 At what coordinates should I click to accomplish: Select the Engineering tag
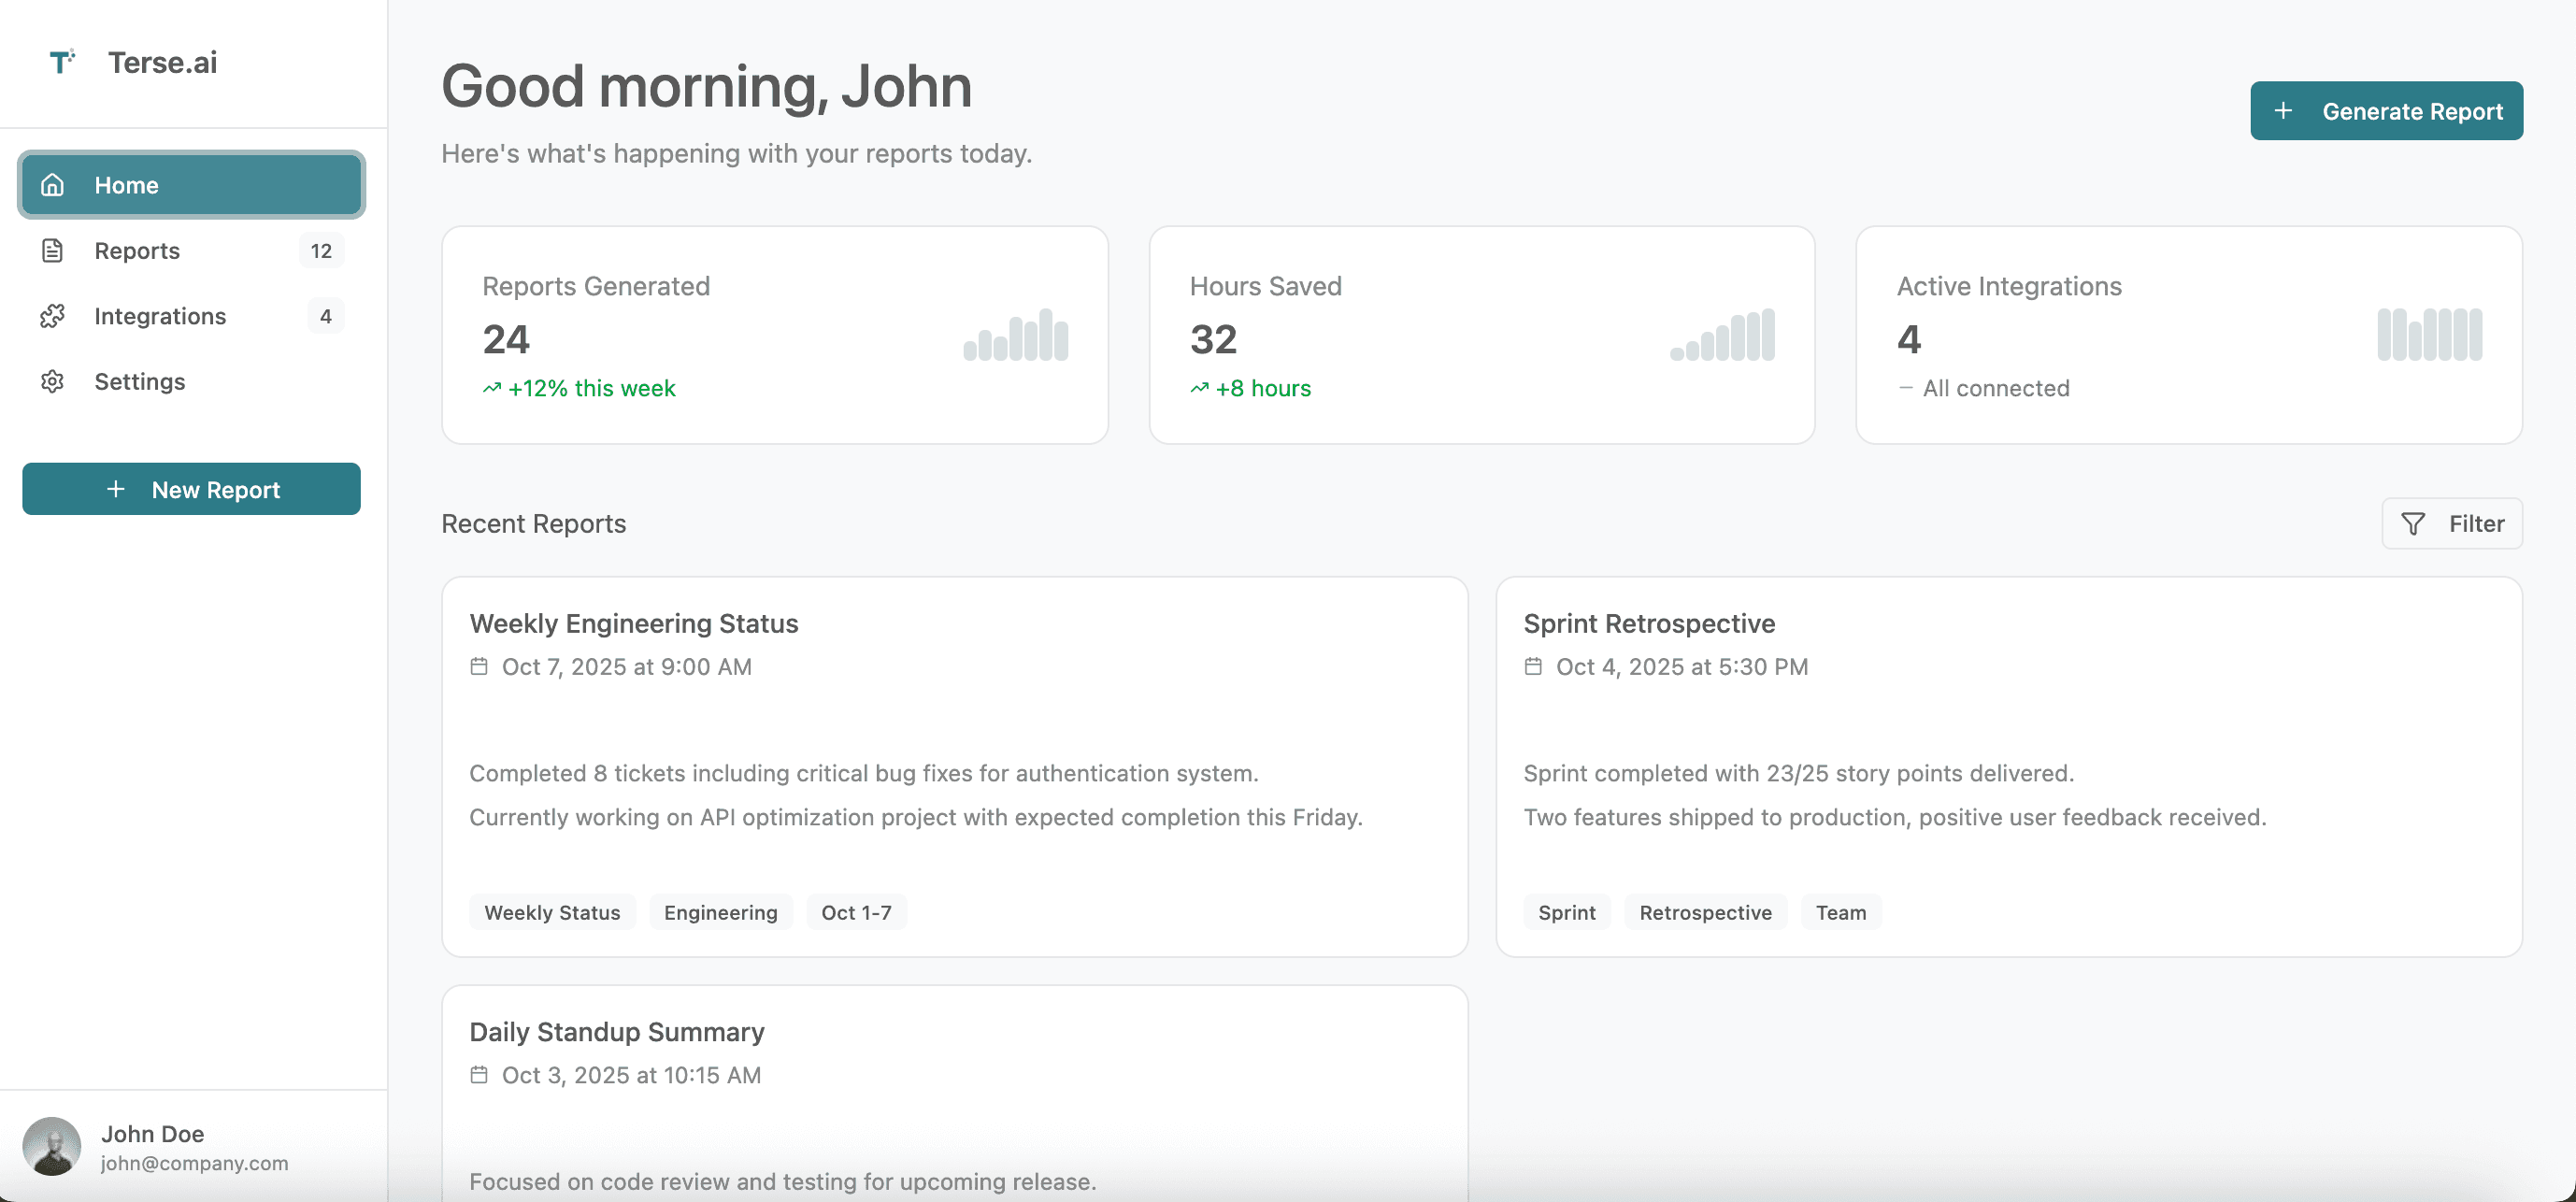coord(720,912)
